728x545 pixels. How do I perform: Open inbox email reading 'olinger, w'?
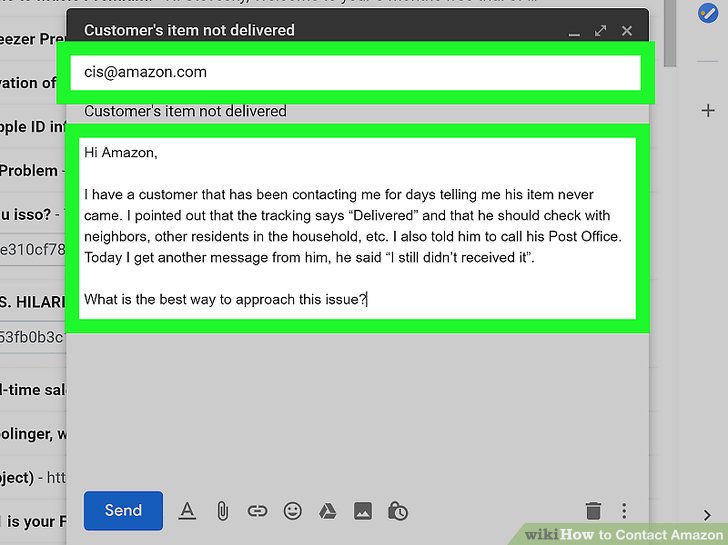click(32, 434)
